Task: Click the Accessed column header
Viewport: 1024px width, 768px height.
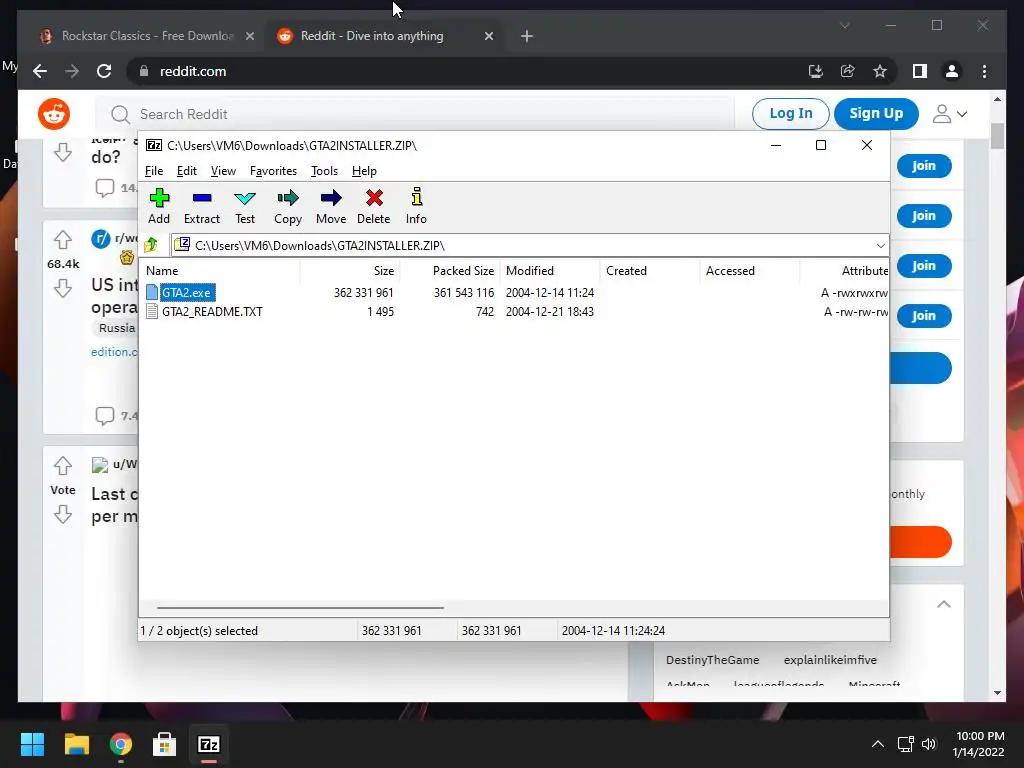Action: click(x=750, y=270)
